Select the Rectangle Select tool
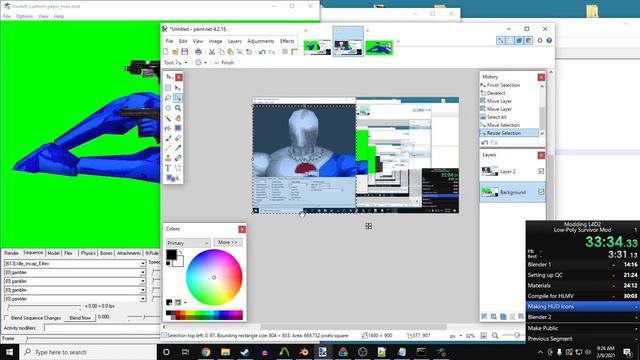 tap(168, 88)
